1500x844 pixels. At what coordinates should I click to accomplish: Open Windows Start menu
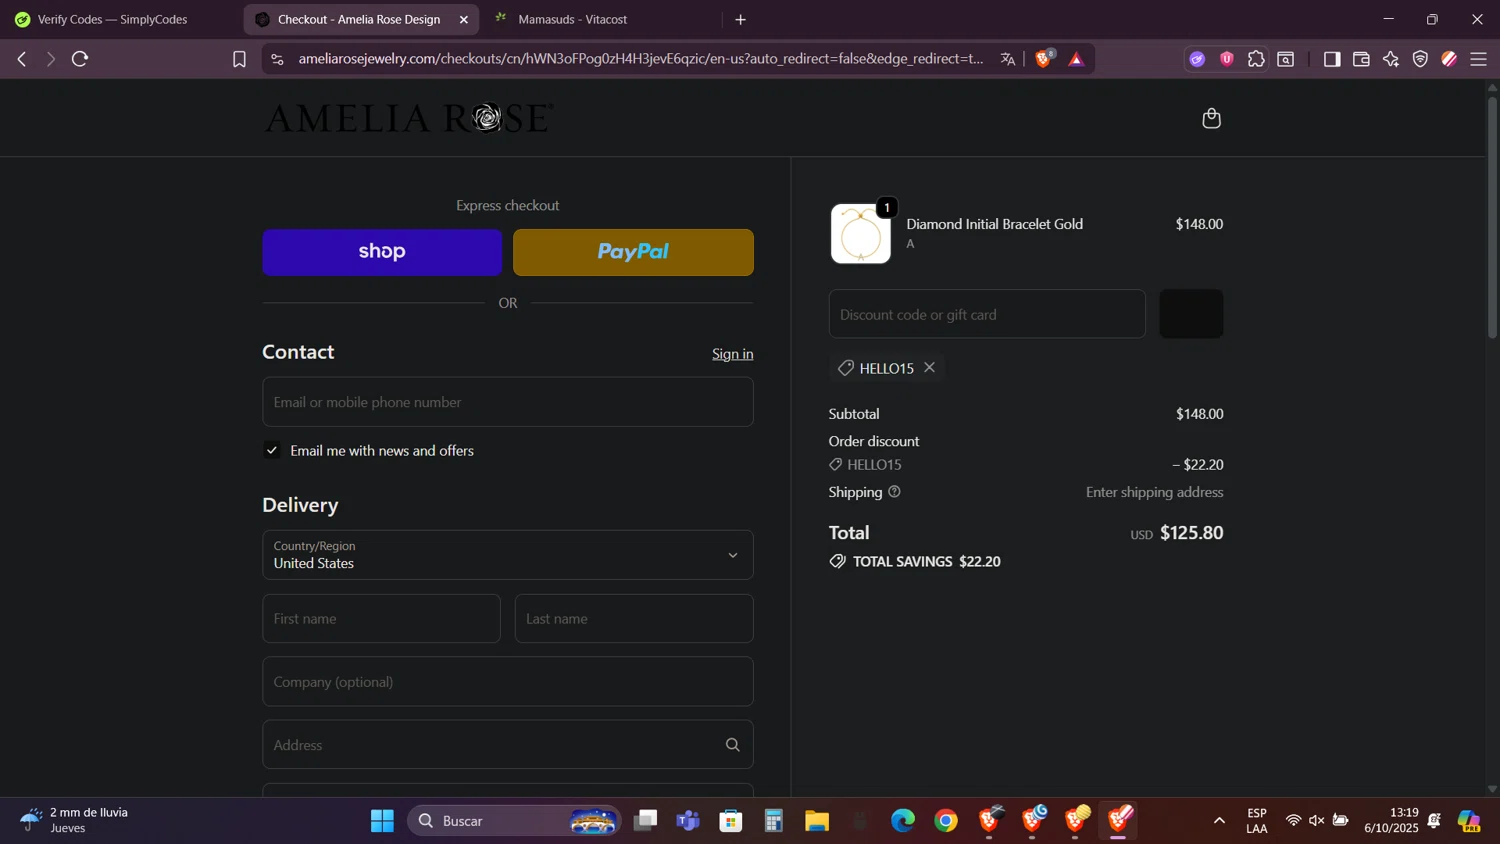382,821
